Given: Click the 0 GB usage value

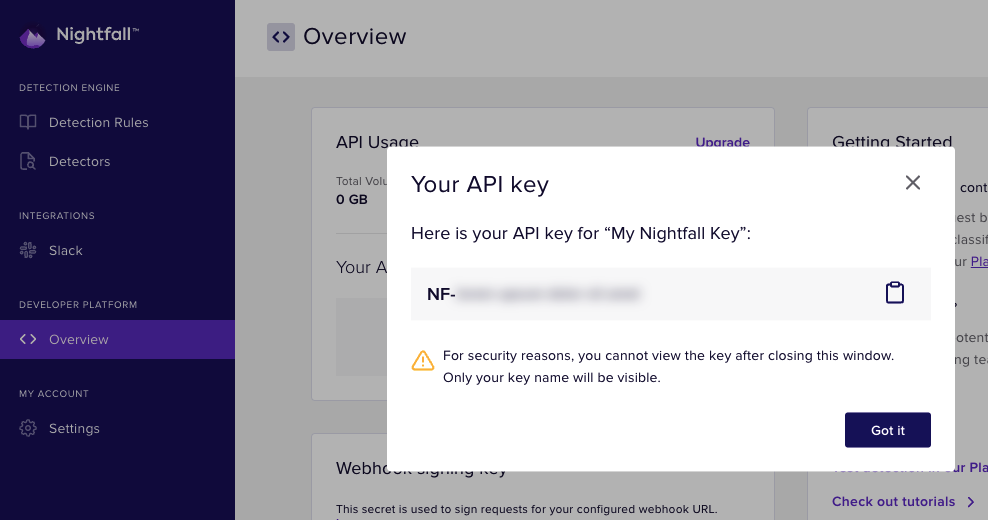Looking at the screenshot, I should click(x=352, y=200).
